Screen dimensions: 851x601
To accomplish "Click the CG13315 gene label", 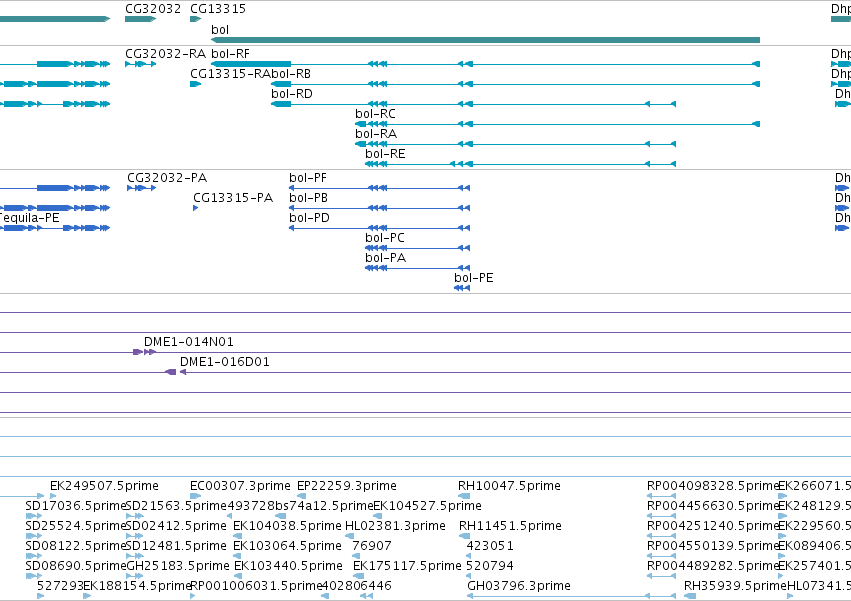I will tap(218, 9).
